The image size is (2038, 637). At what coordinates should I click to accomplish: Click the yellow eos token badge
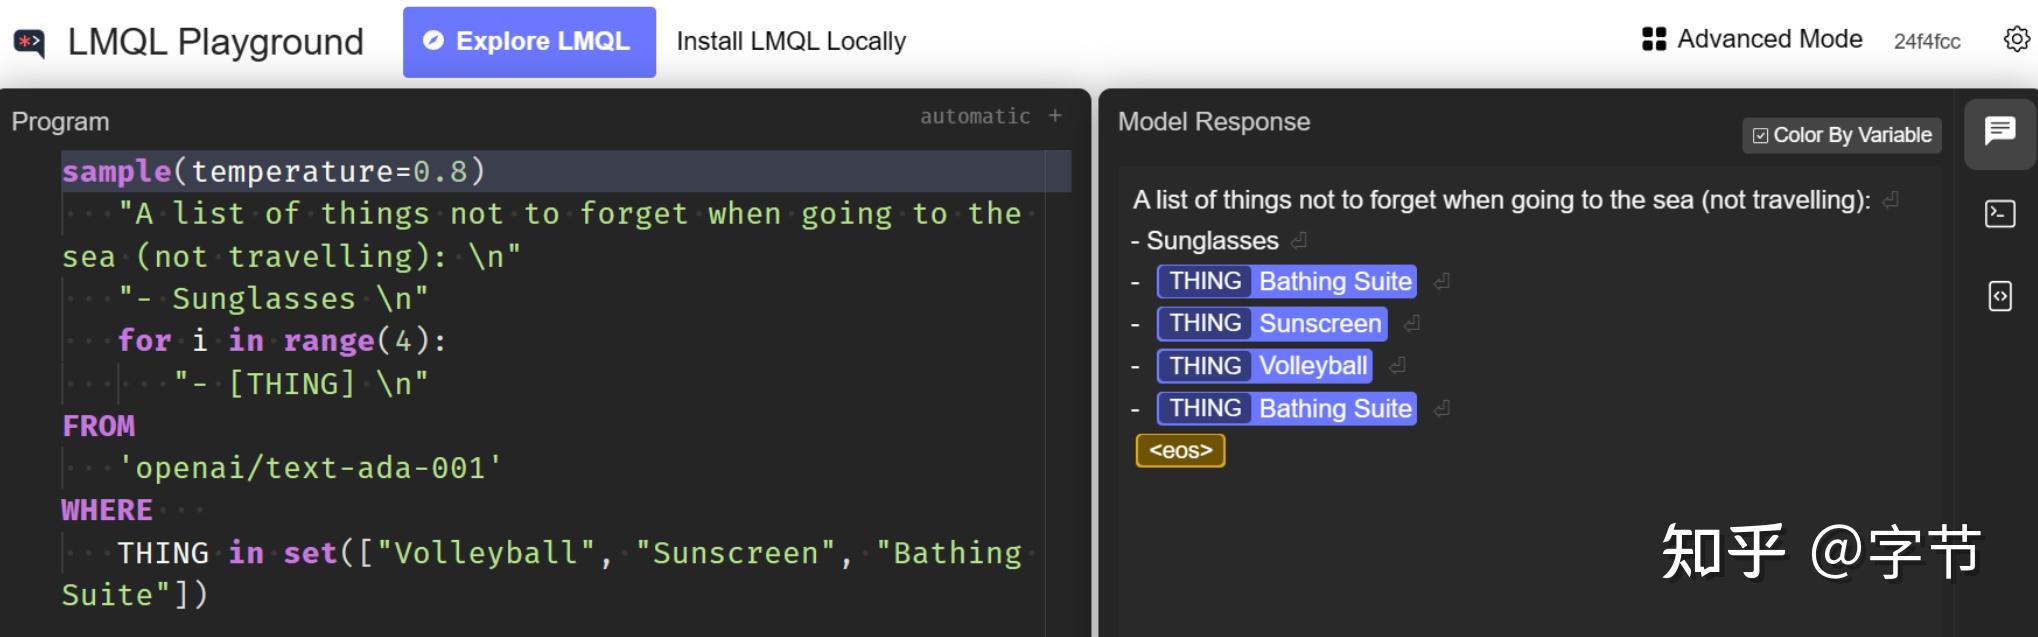[x=1180, y=451]
